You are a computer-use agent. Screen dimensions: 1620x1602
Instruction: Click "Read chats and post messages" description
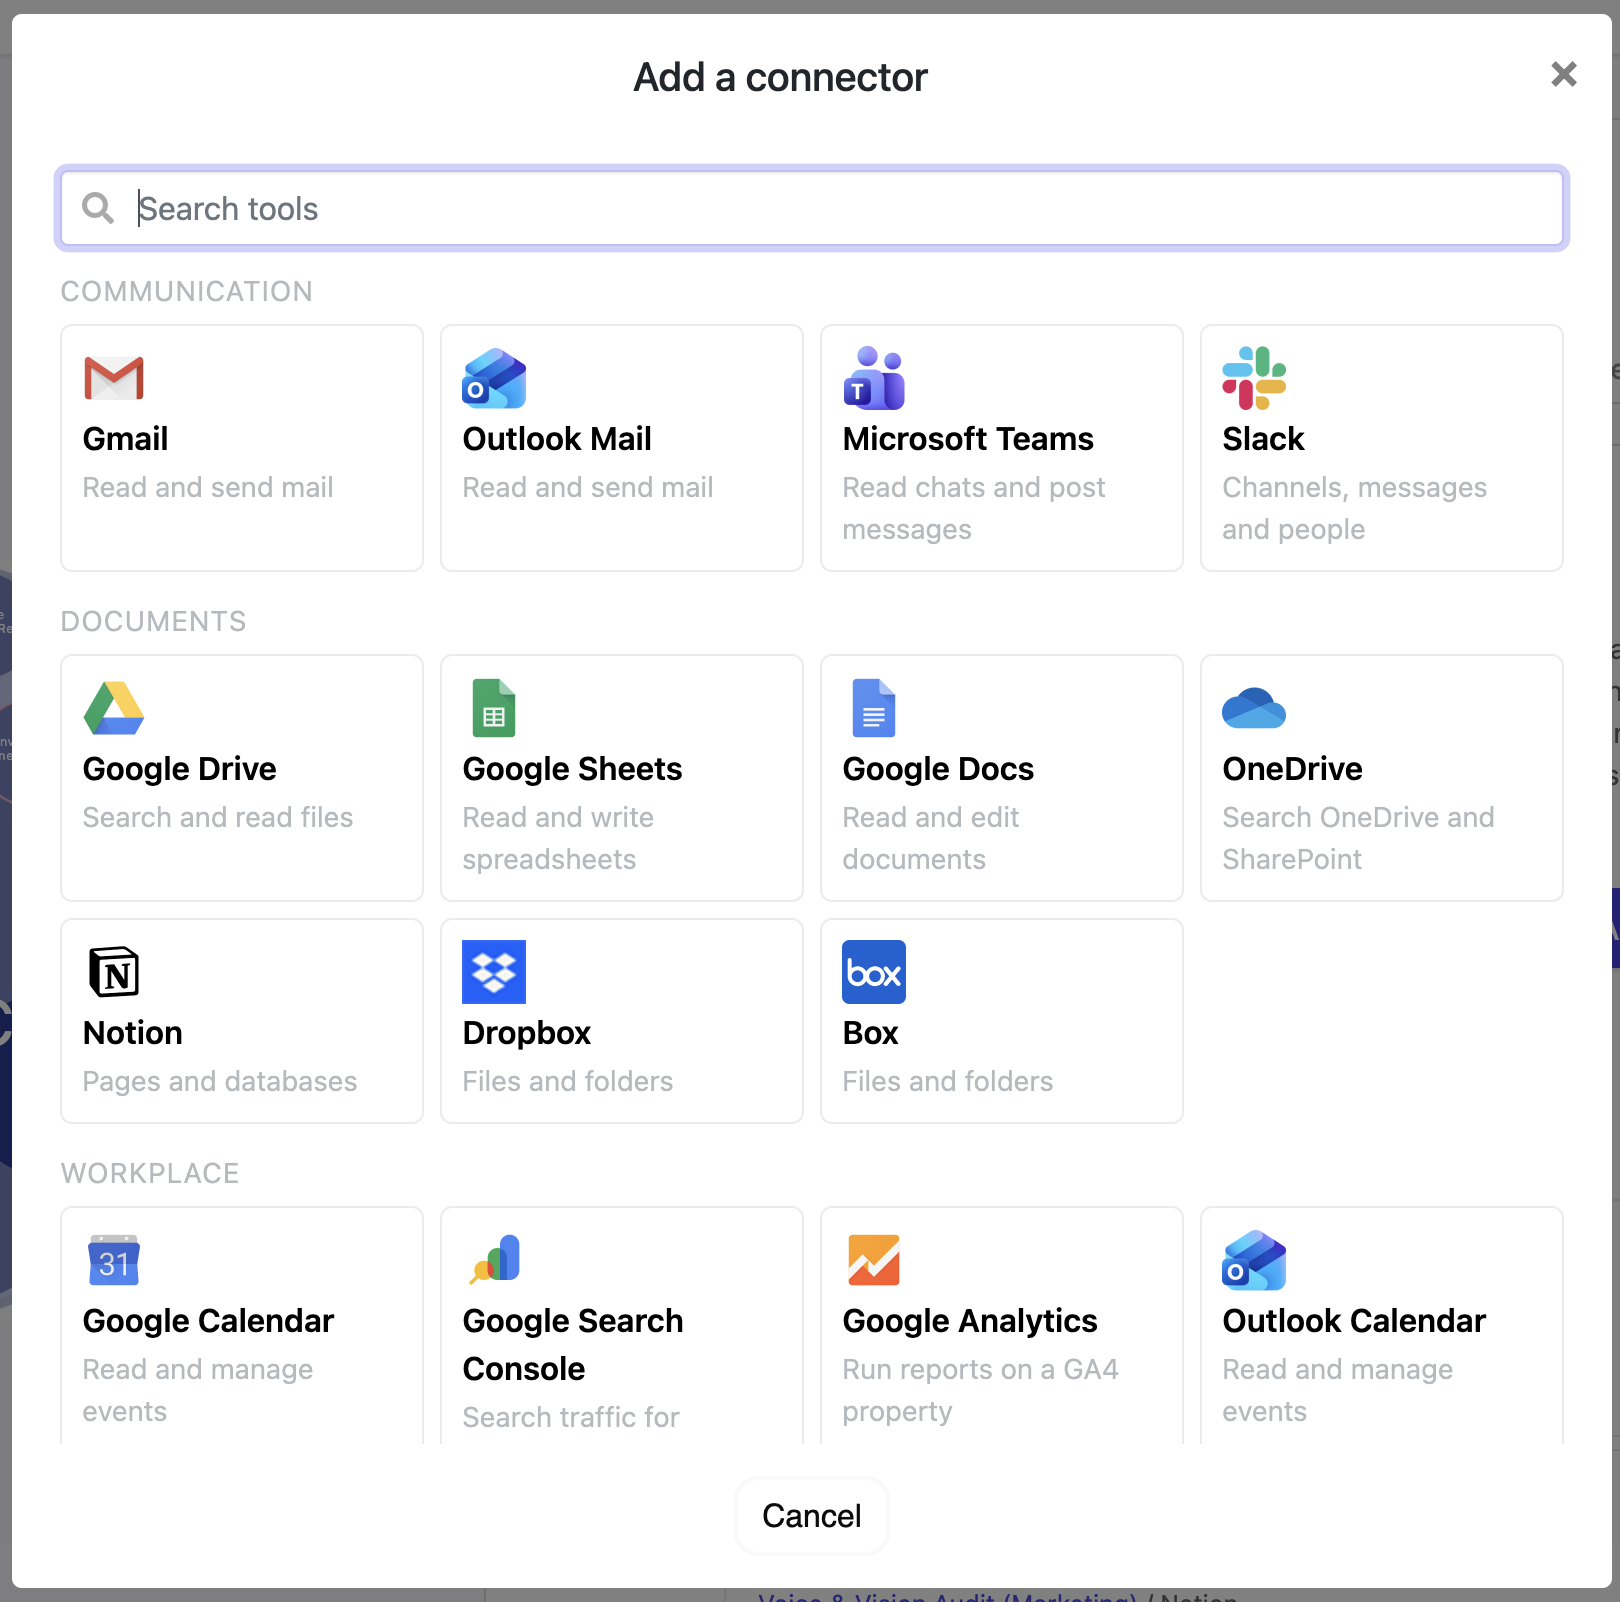(x=974, y=508)
